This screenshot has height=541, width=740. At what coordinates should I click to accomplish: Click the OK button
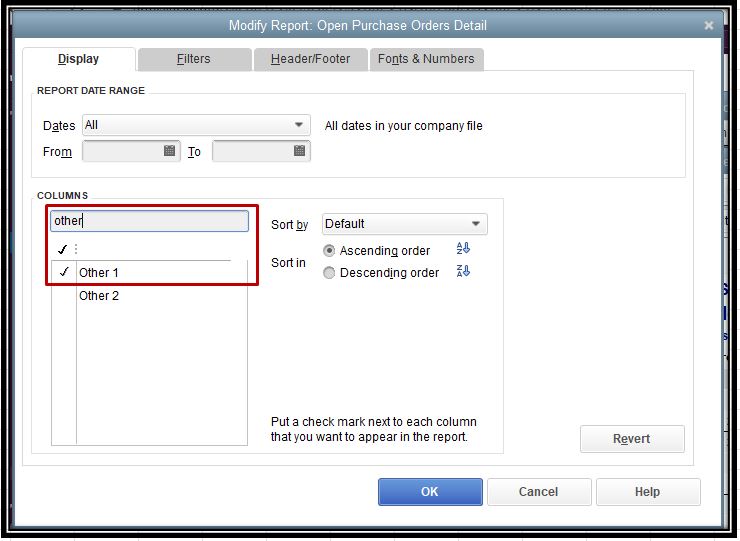pyautogui.click(x=430, y=491)
